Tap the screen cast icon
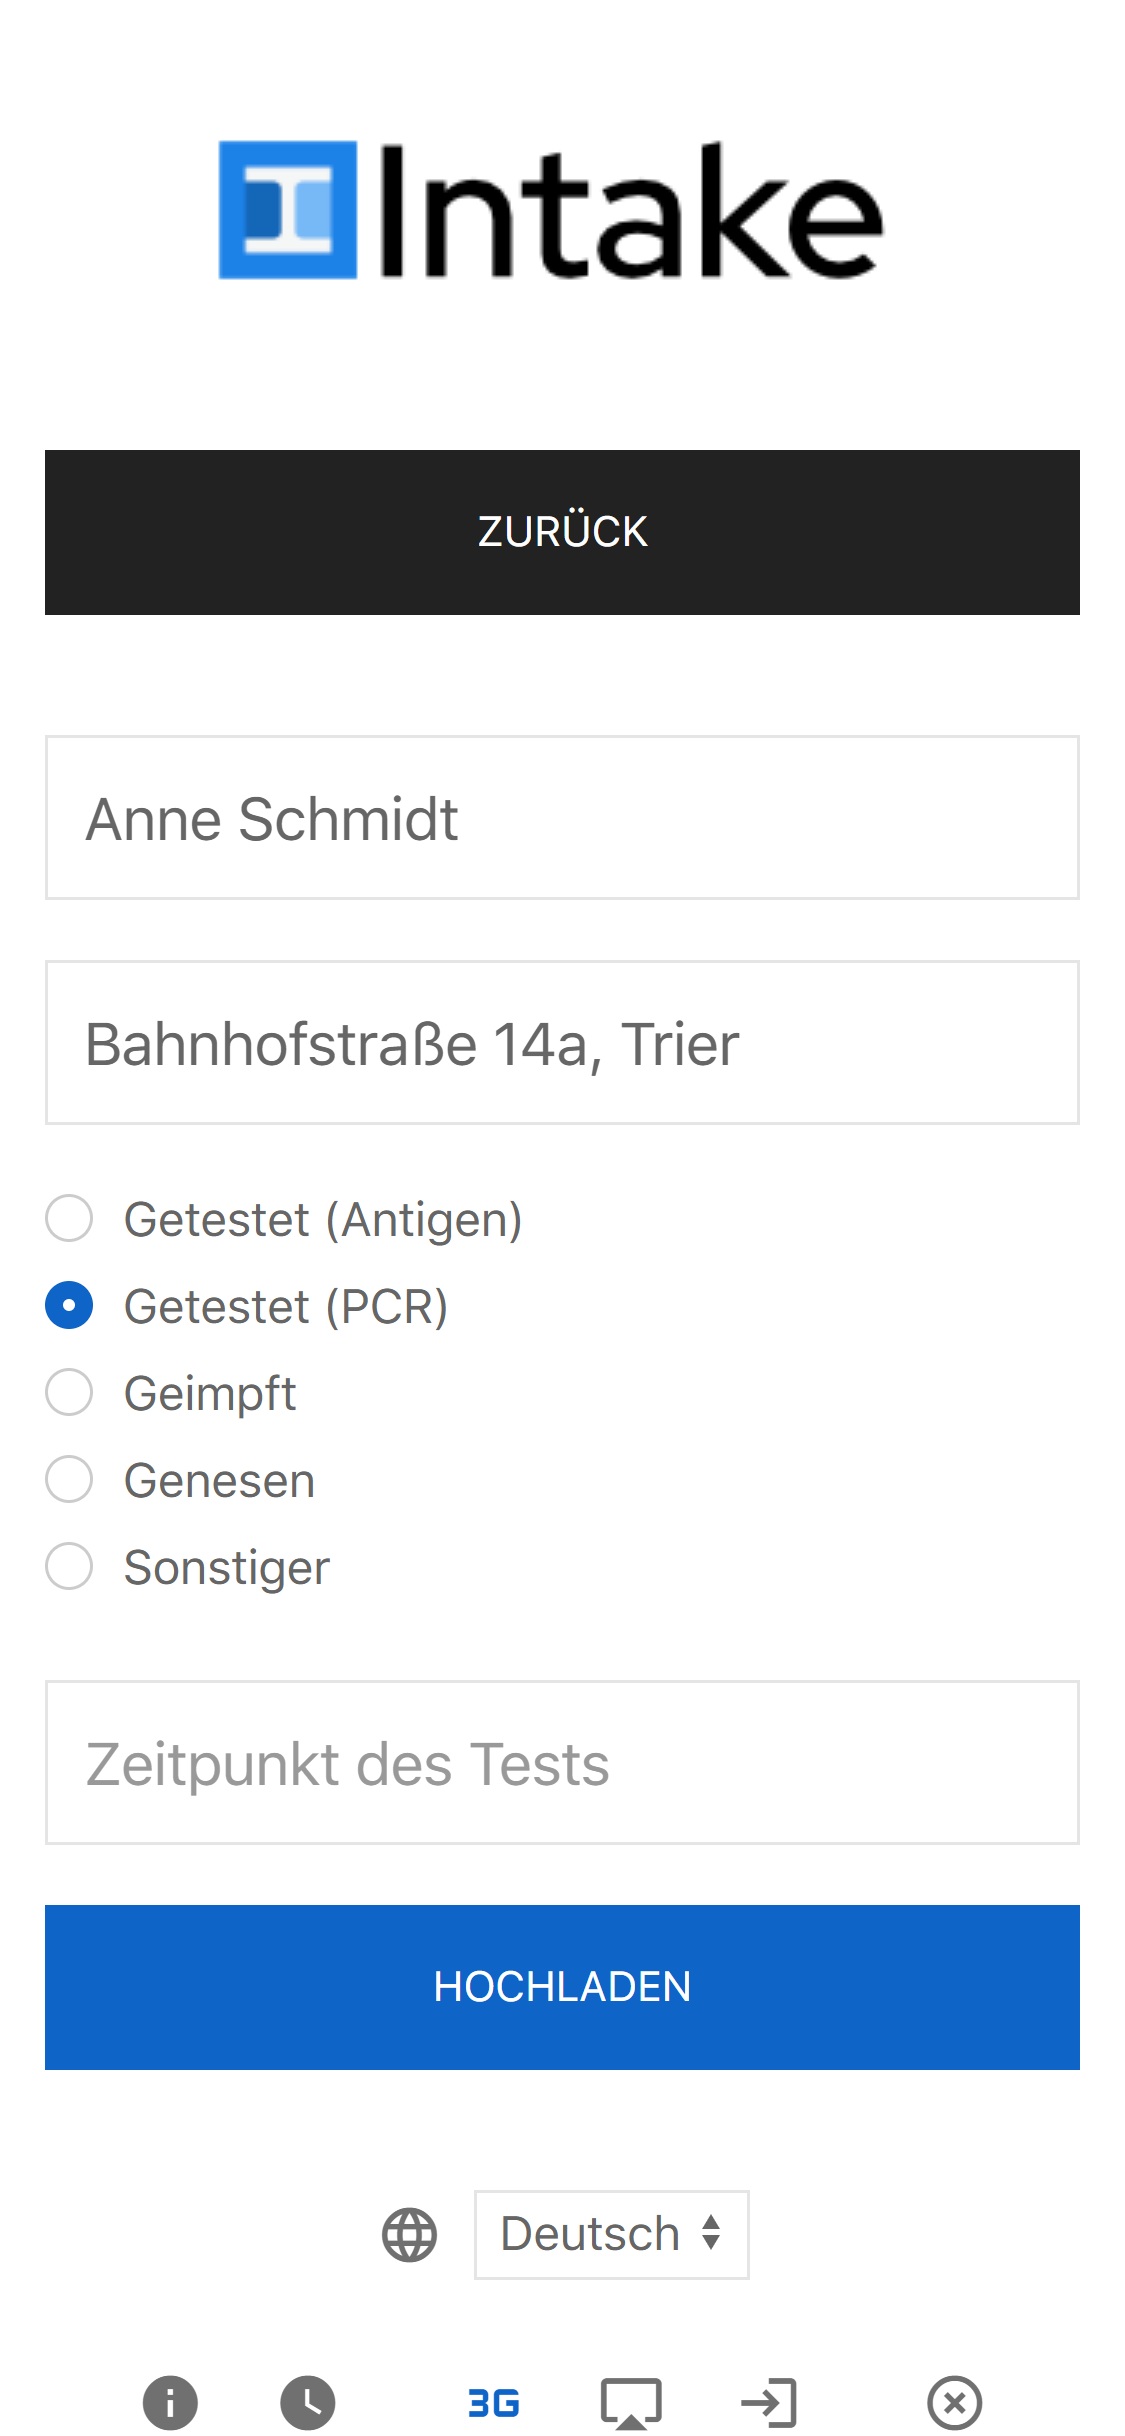Screen dimensions: 1125x2436 point(630,2402)
